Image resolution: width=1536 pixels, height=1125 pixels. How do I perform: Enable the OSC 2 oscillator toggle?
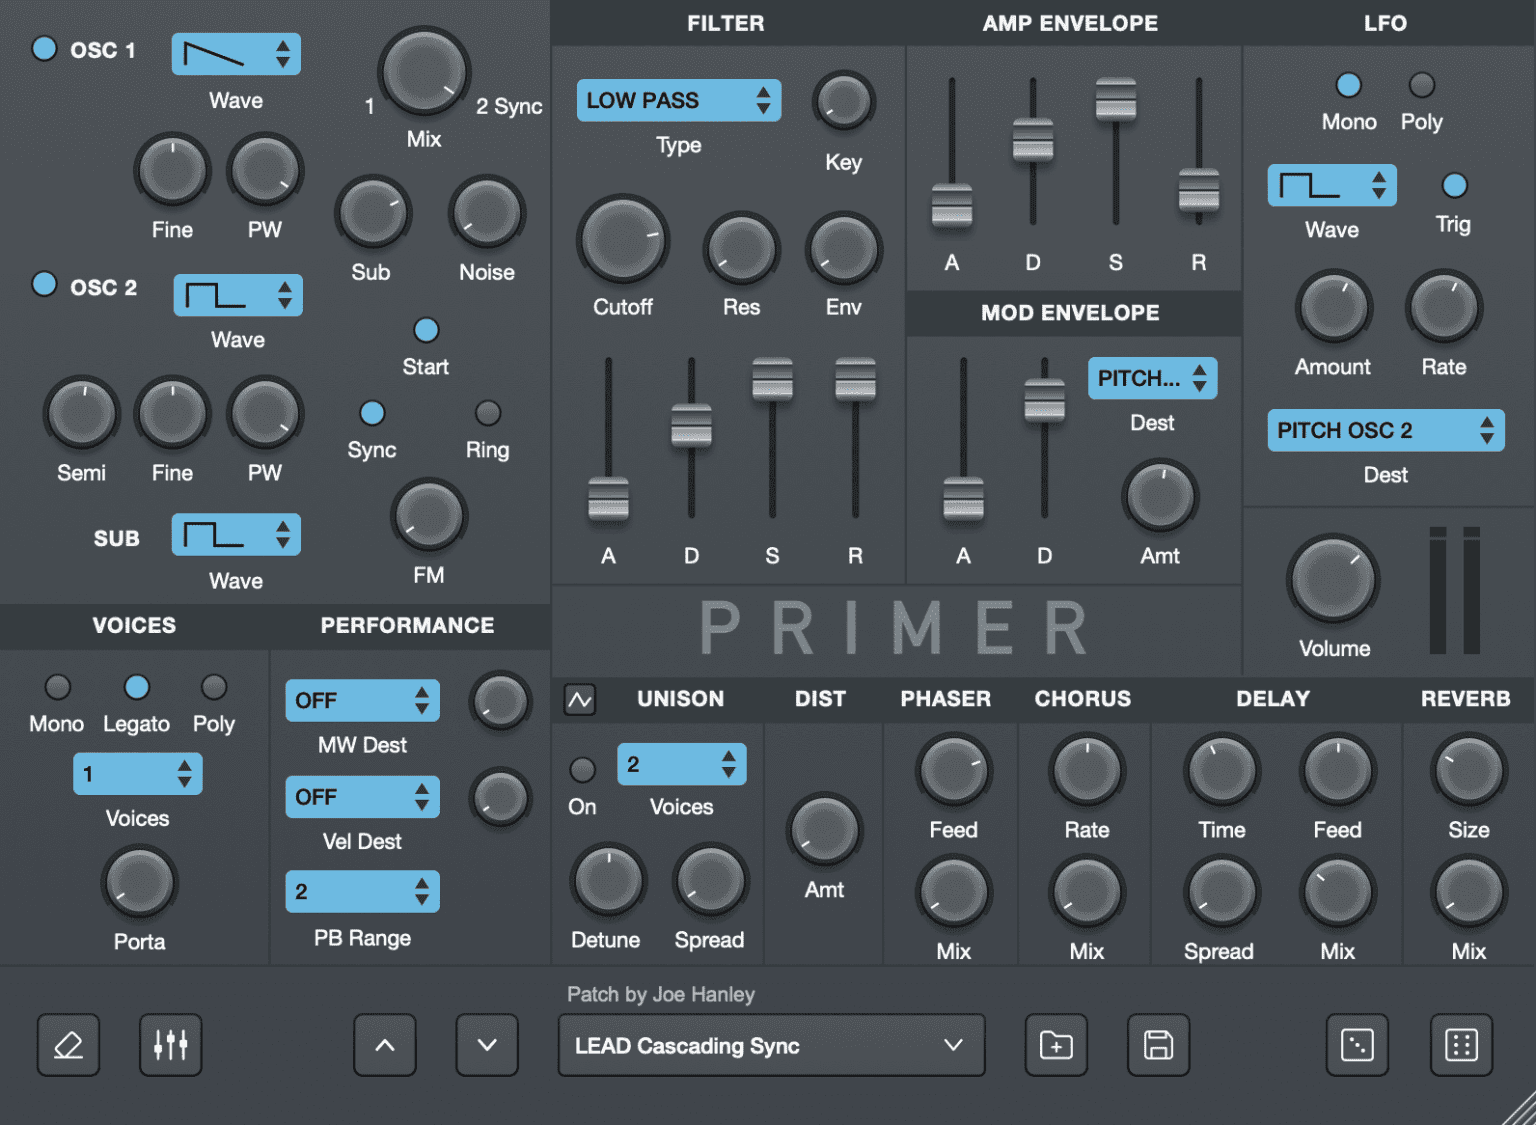(44, 284)
